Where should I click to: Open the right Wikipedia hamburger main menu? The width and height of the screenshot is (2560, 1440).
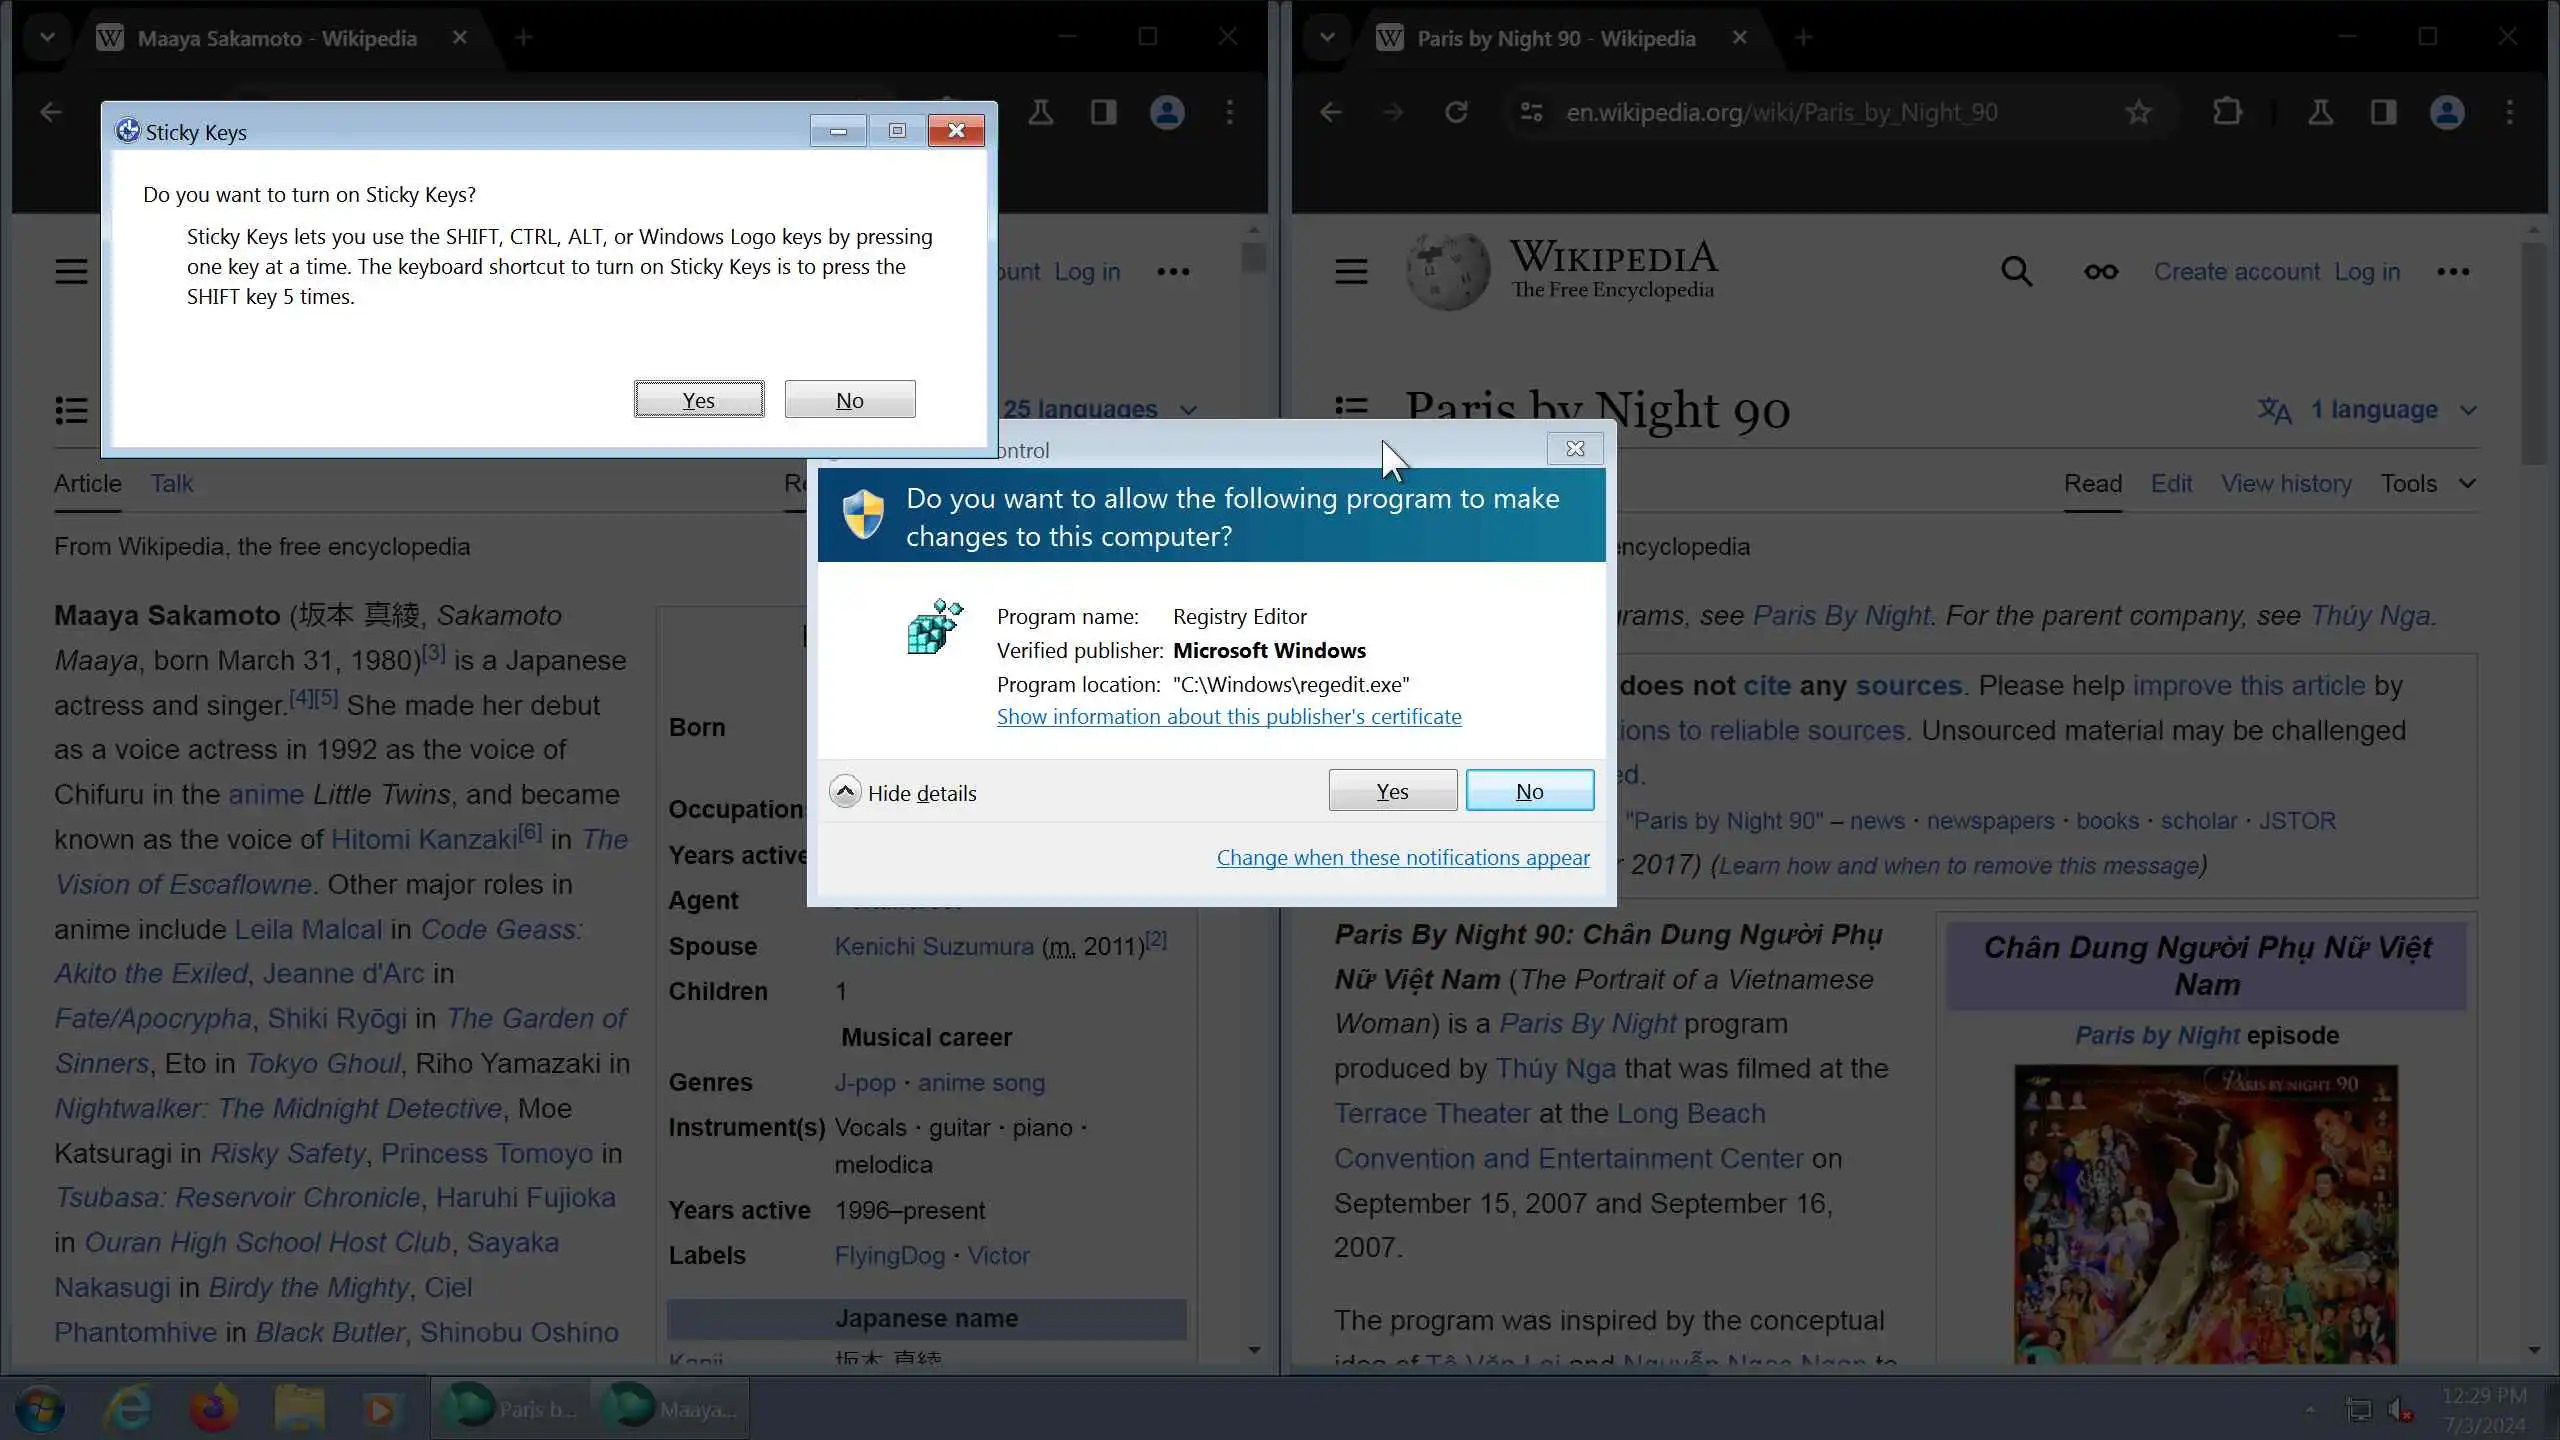1350,271
